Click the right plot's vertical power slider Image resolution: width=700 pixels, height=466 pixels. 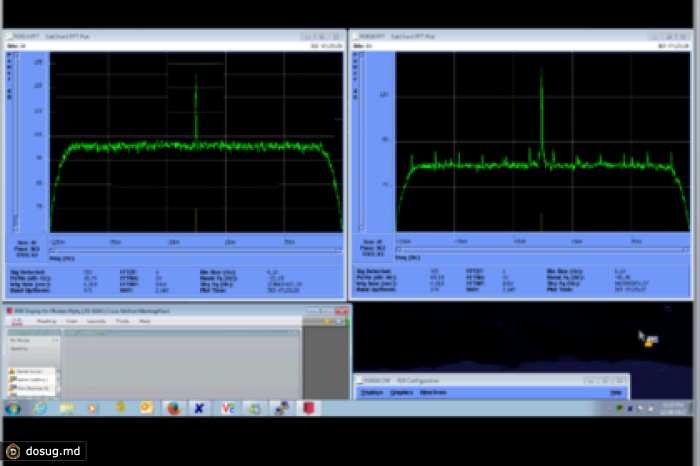tap(362, 142)
